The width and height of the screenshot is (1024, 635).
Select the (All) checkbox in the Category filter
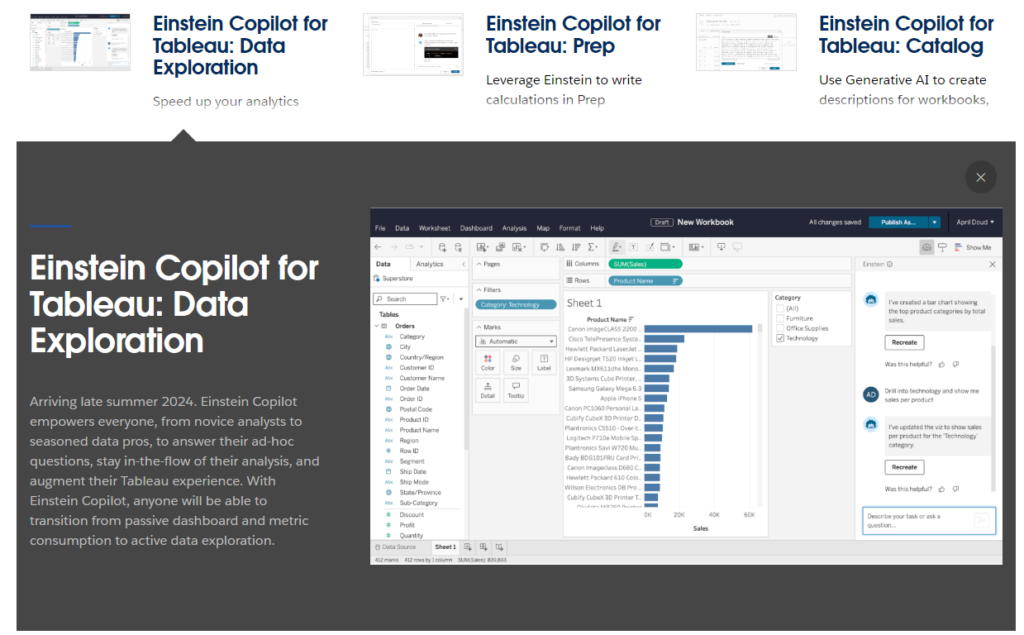(x=781, y=308)
